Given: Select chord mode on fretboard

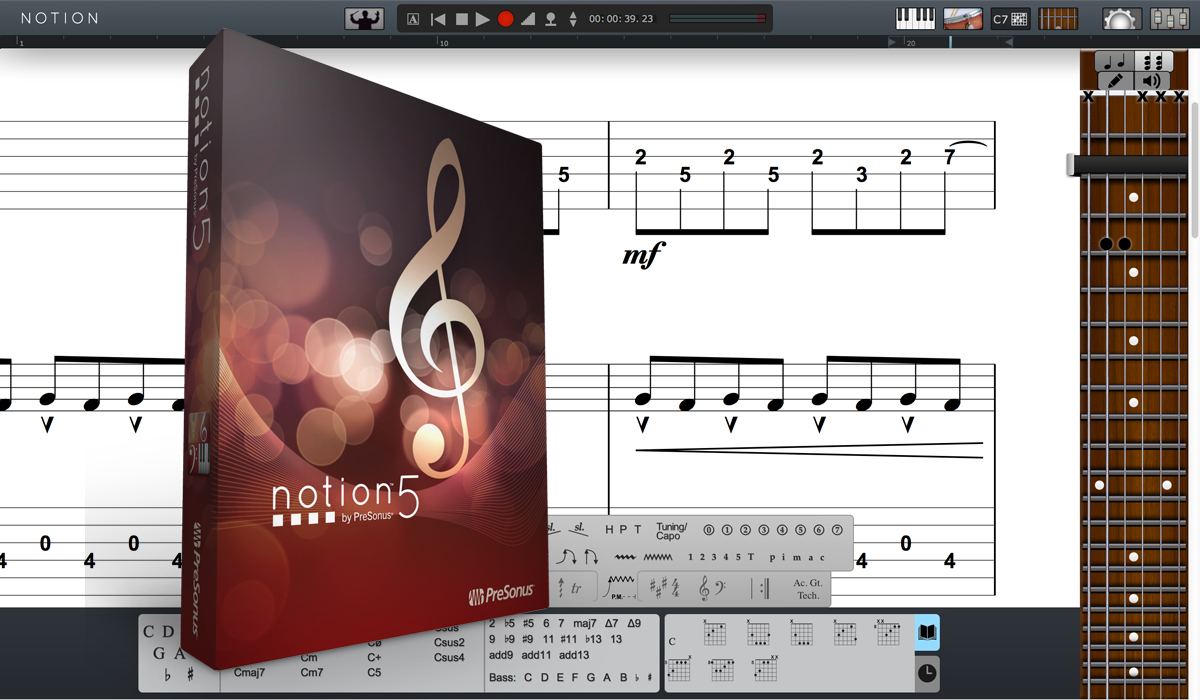Looking at the screenshot, I should point(1153,61).
